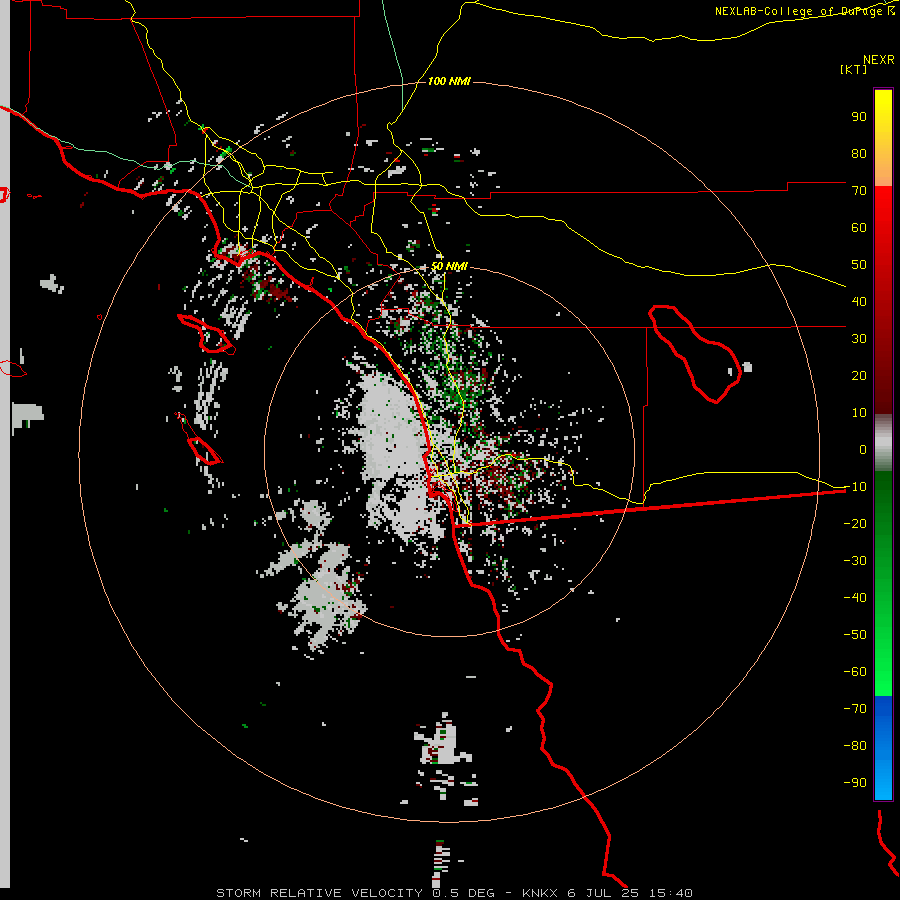The height and width of the screenshot is (900, 900).
Task: Click the Storm Relative Velocity caption text
Action: pos(454,893)
